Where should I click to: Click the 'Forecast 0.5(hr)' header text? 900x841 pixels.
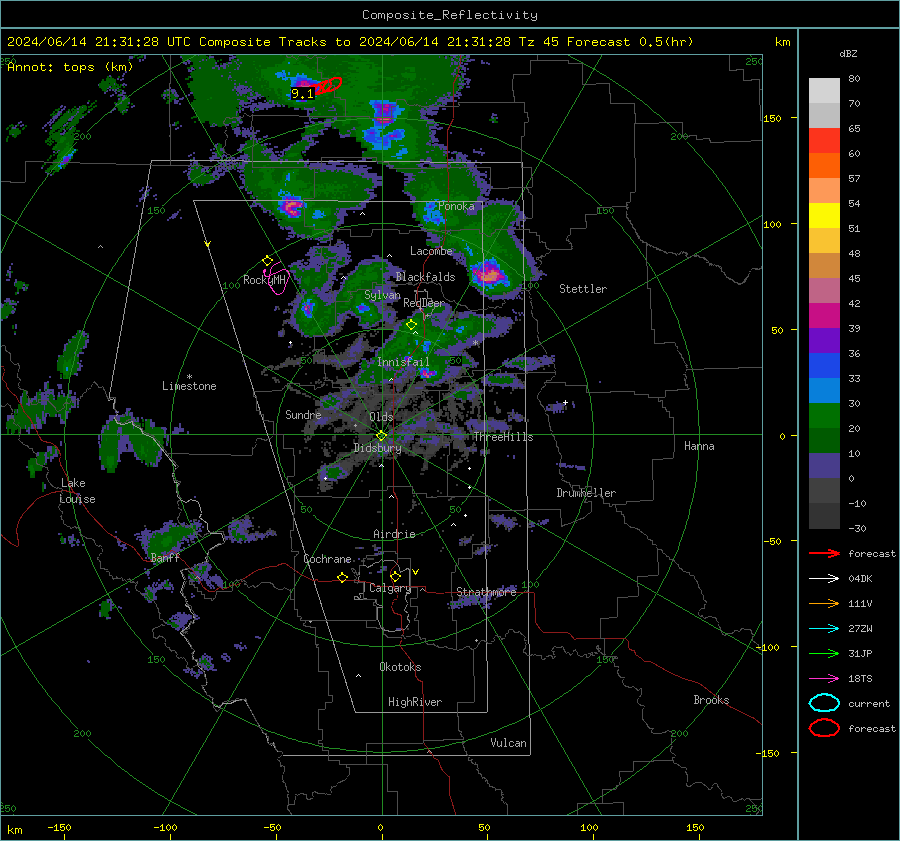coord(630,42)
